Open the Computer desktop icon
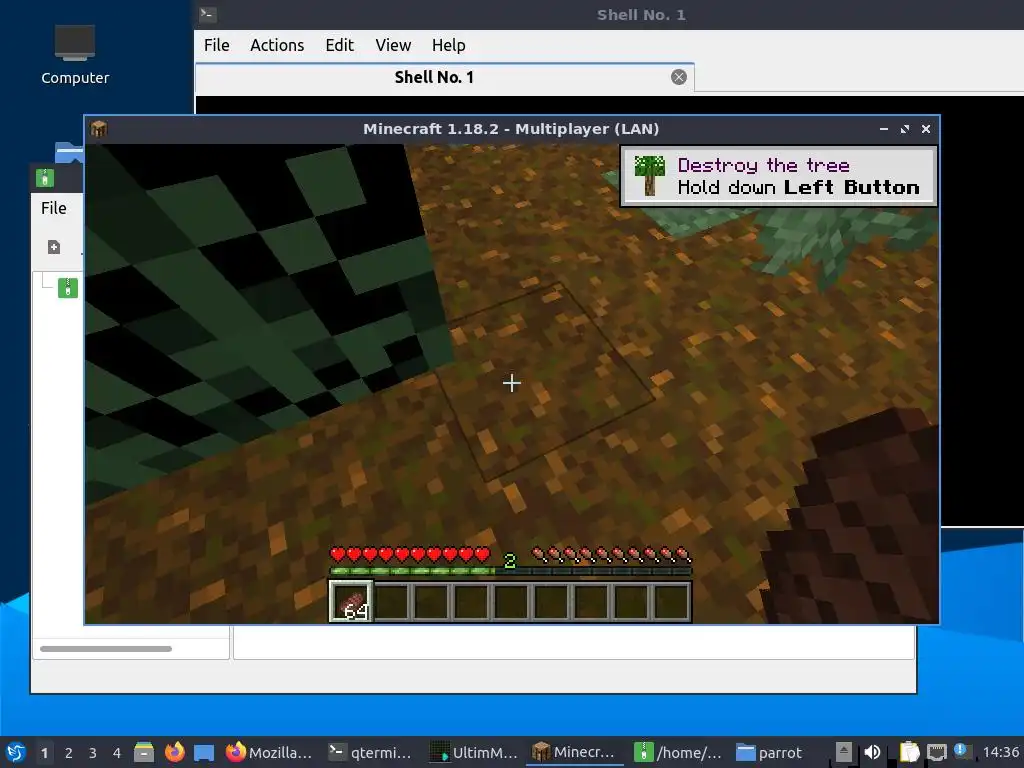Viewport: 1024px width, 768px height. pyautogui.click(x=74, y=56)
